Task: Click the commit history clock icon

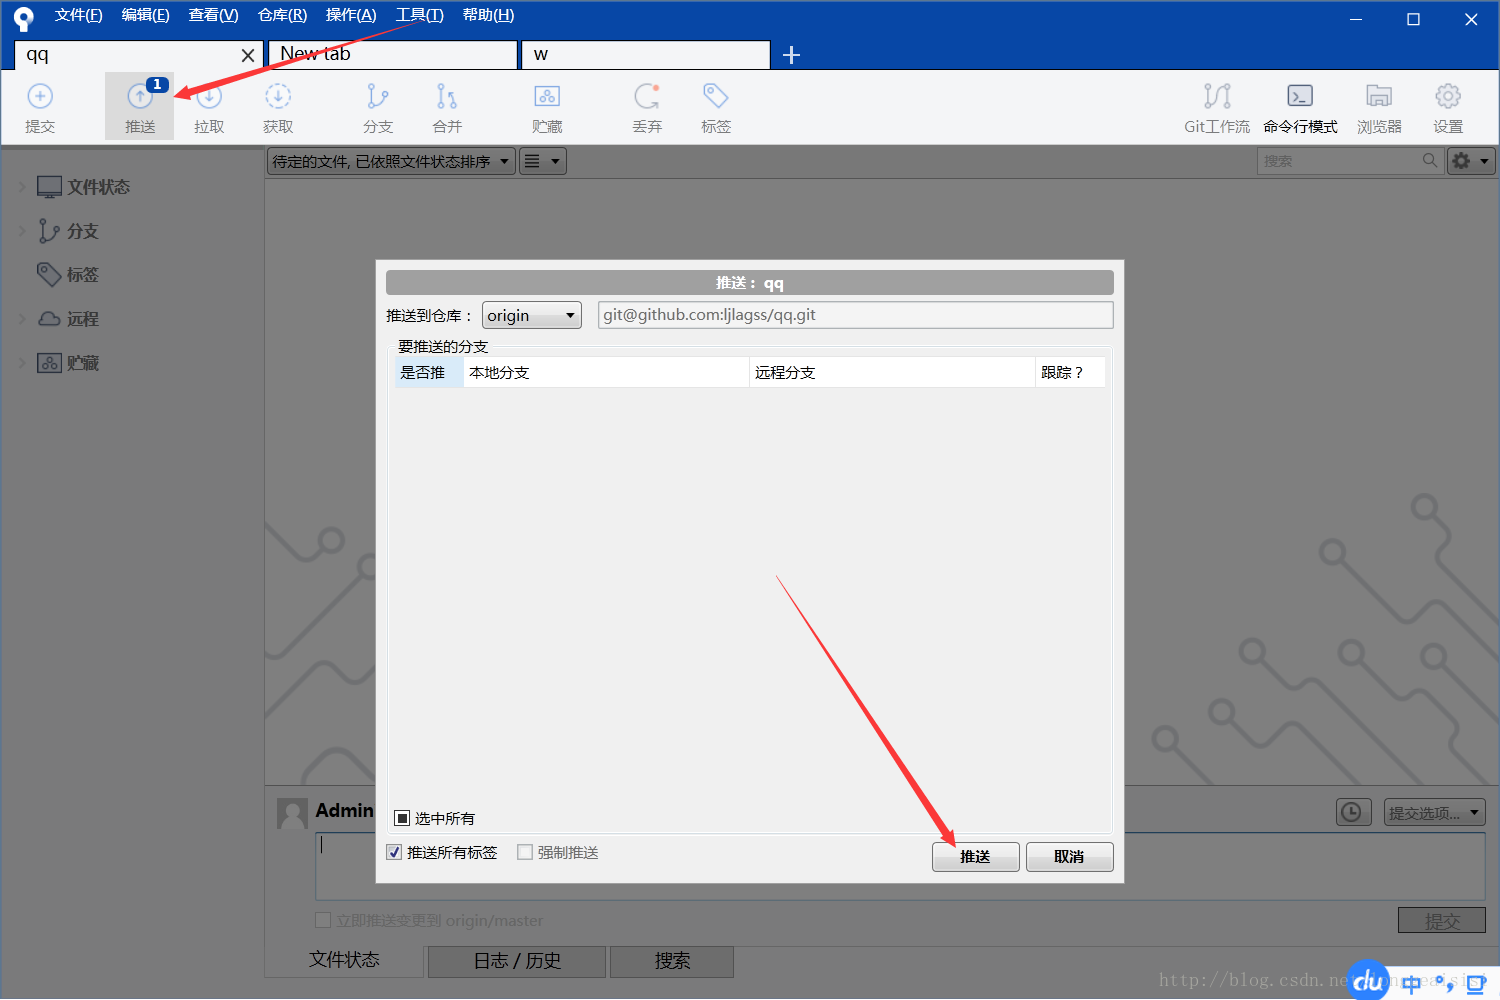Action: click(x=1353, y=812)
